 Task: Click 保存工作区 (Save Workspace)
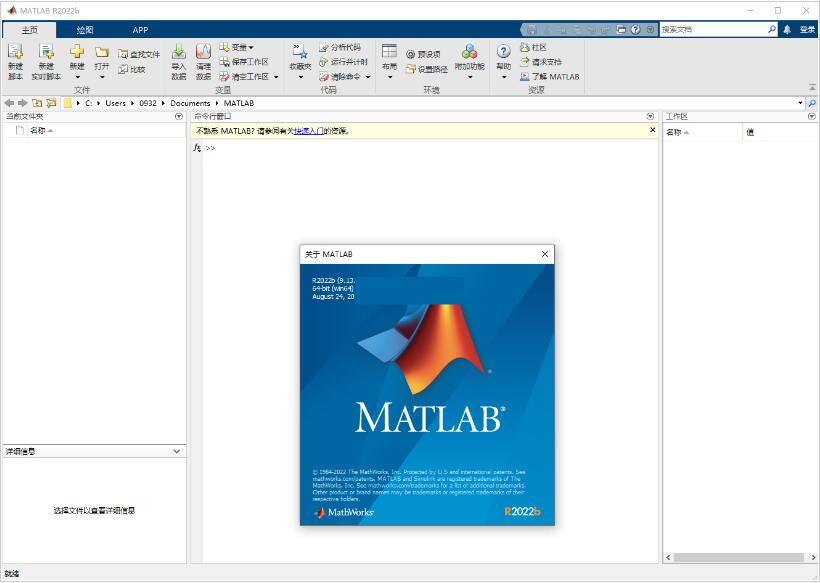pos(244,62)
